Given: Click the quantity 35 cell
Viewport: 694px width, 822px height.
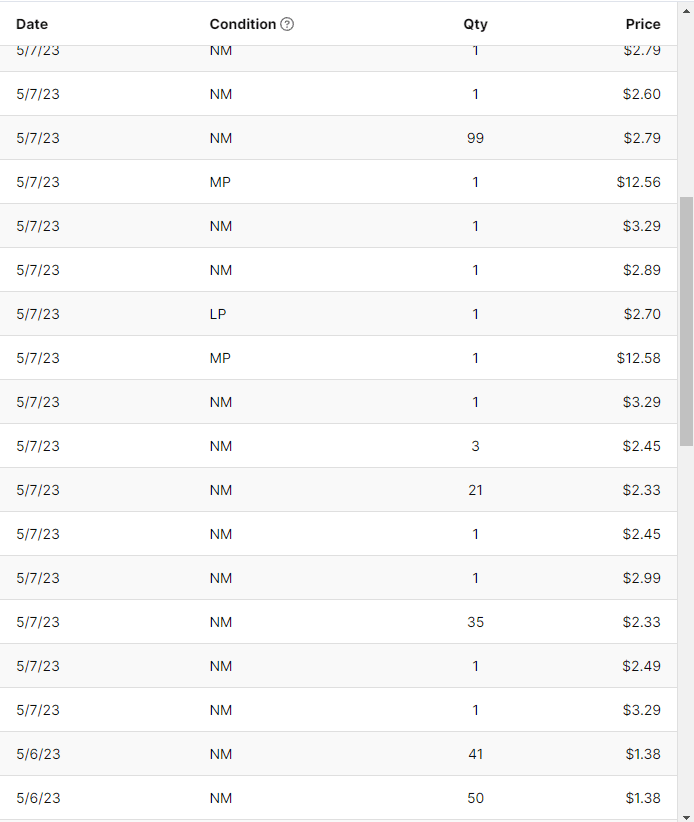Looking at the screenshot, I should coord(475,622).
